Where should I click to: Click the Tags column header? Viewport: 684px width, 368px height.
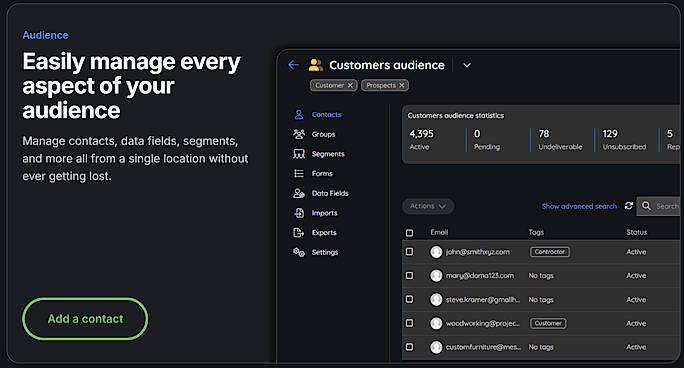[x=536, y=232]
